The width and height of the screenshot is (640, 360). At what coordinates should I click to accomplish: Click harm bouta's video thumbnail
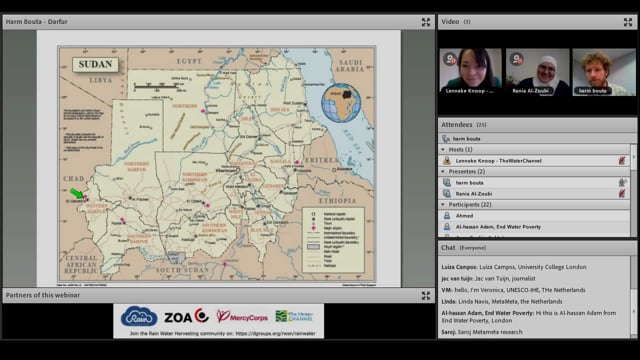[x=604, y=72]
